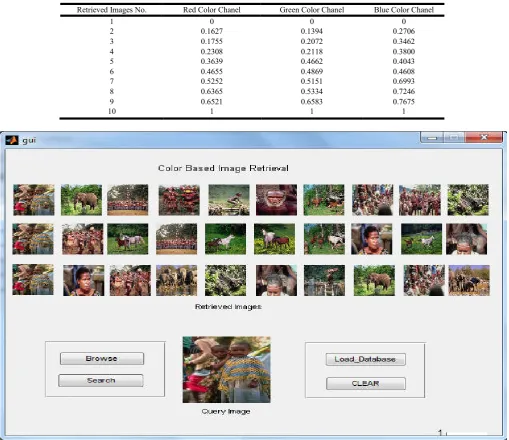Open the elephant herd under blue sky thumbnail
This screenshot has height=440, width=509.
469,280
